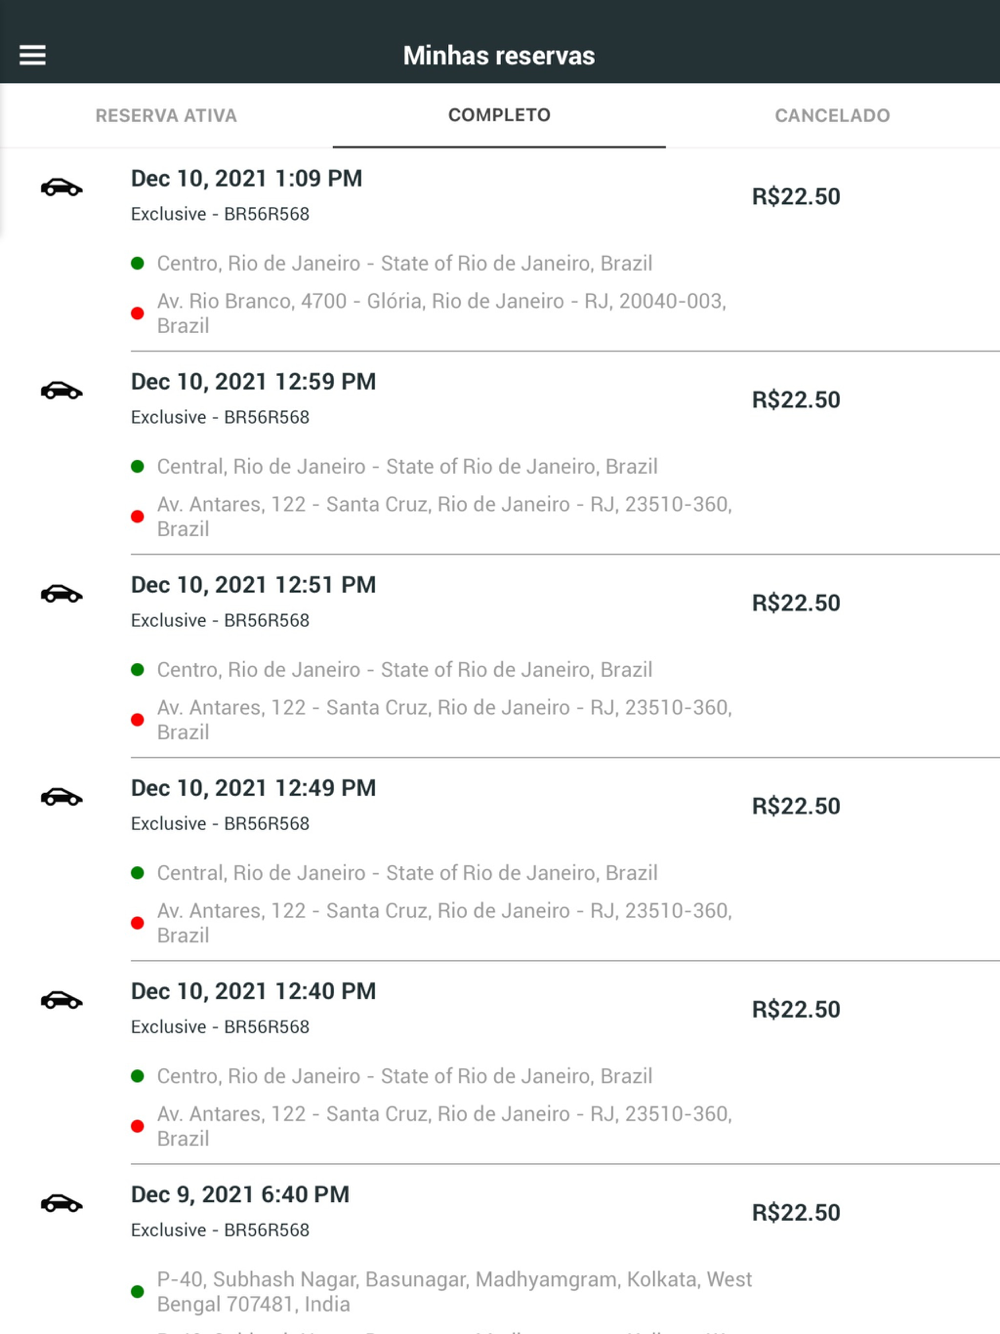
Task: Click the Av. Rio Branco, 4700 drop-off address
Action: tap(441, 313)
